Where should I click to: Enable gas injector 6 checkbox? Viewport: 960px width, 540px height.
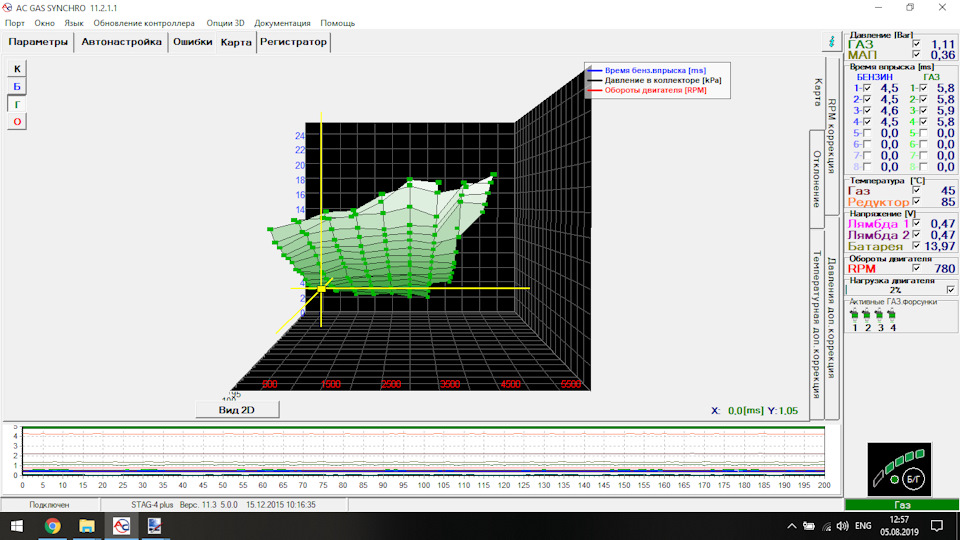(x=923, y=144)
